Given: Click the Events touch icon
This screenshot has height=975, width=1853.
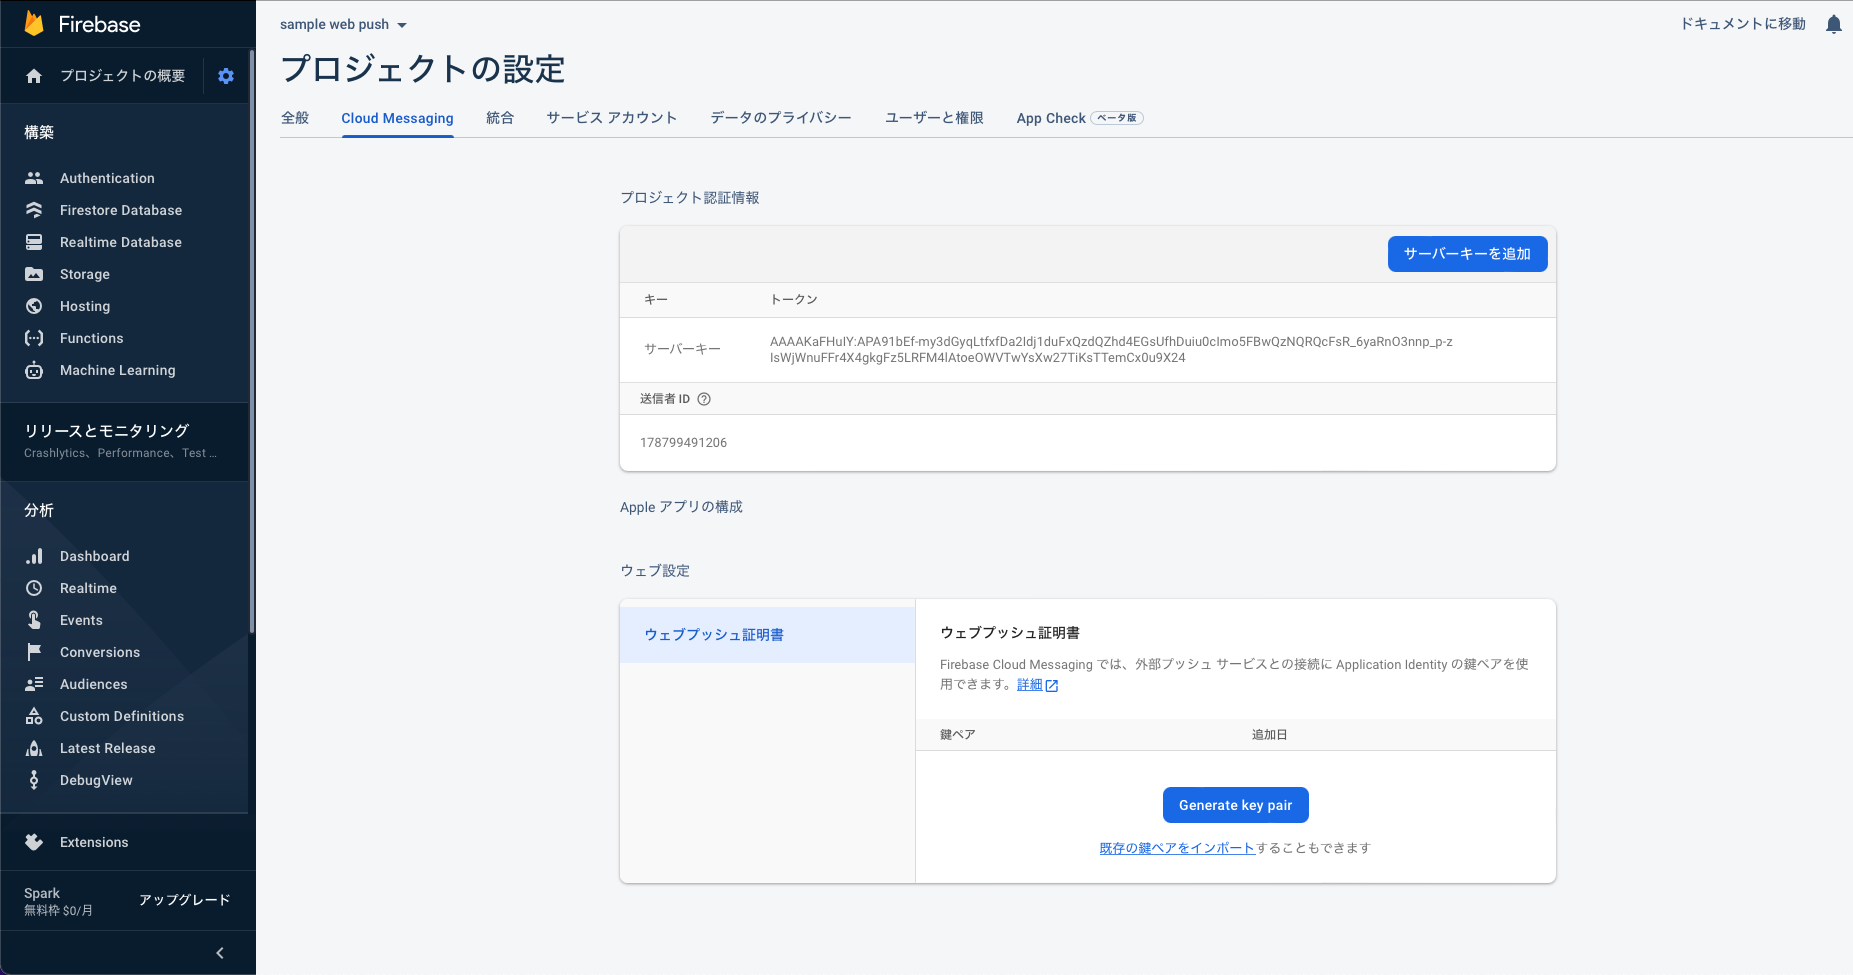Looking at the screenshot, I should tap(34, 620).
